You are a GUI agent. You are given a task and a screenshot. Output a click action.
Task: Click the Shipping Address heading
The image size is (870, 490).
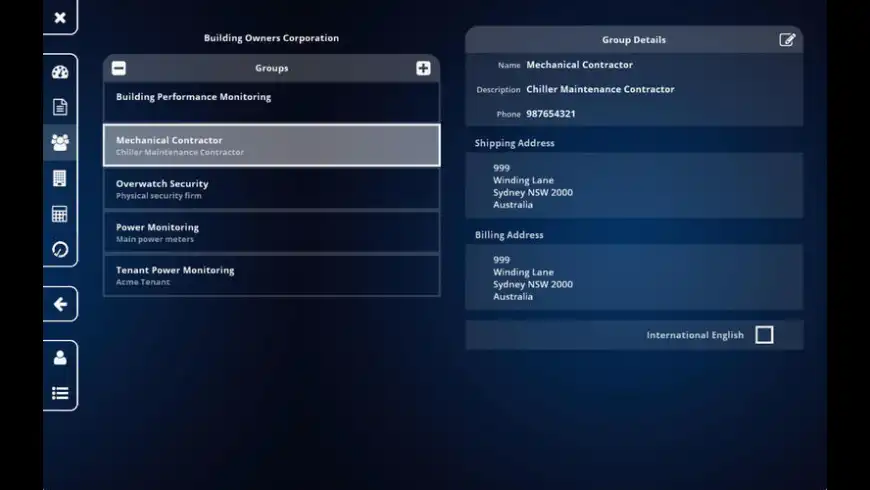point(514,143)
